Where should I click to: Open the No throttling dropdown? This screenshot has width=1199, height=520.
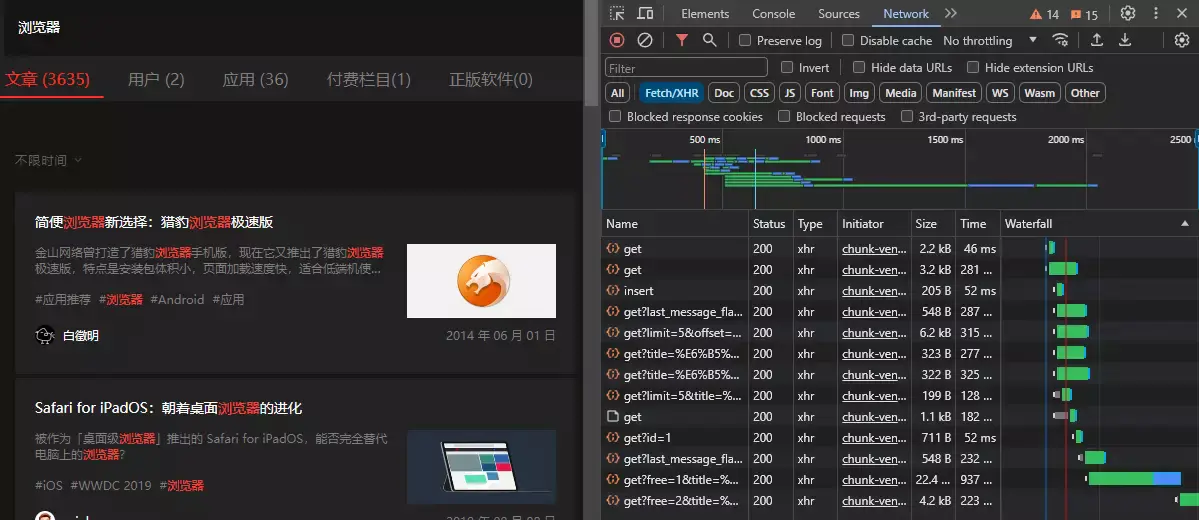point(990,41)
